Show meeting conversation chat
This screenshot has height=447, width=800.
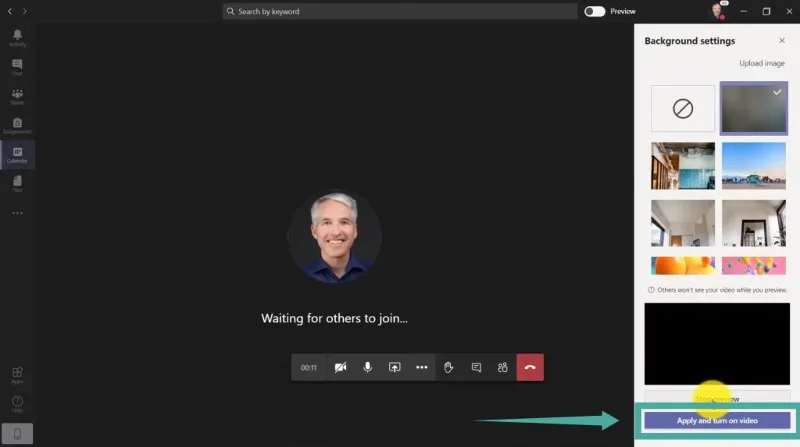click(x=476, y=367)
